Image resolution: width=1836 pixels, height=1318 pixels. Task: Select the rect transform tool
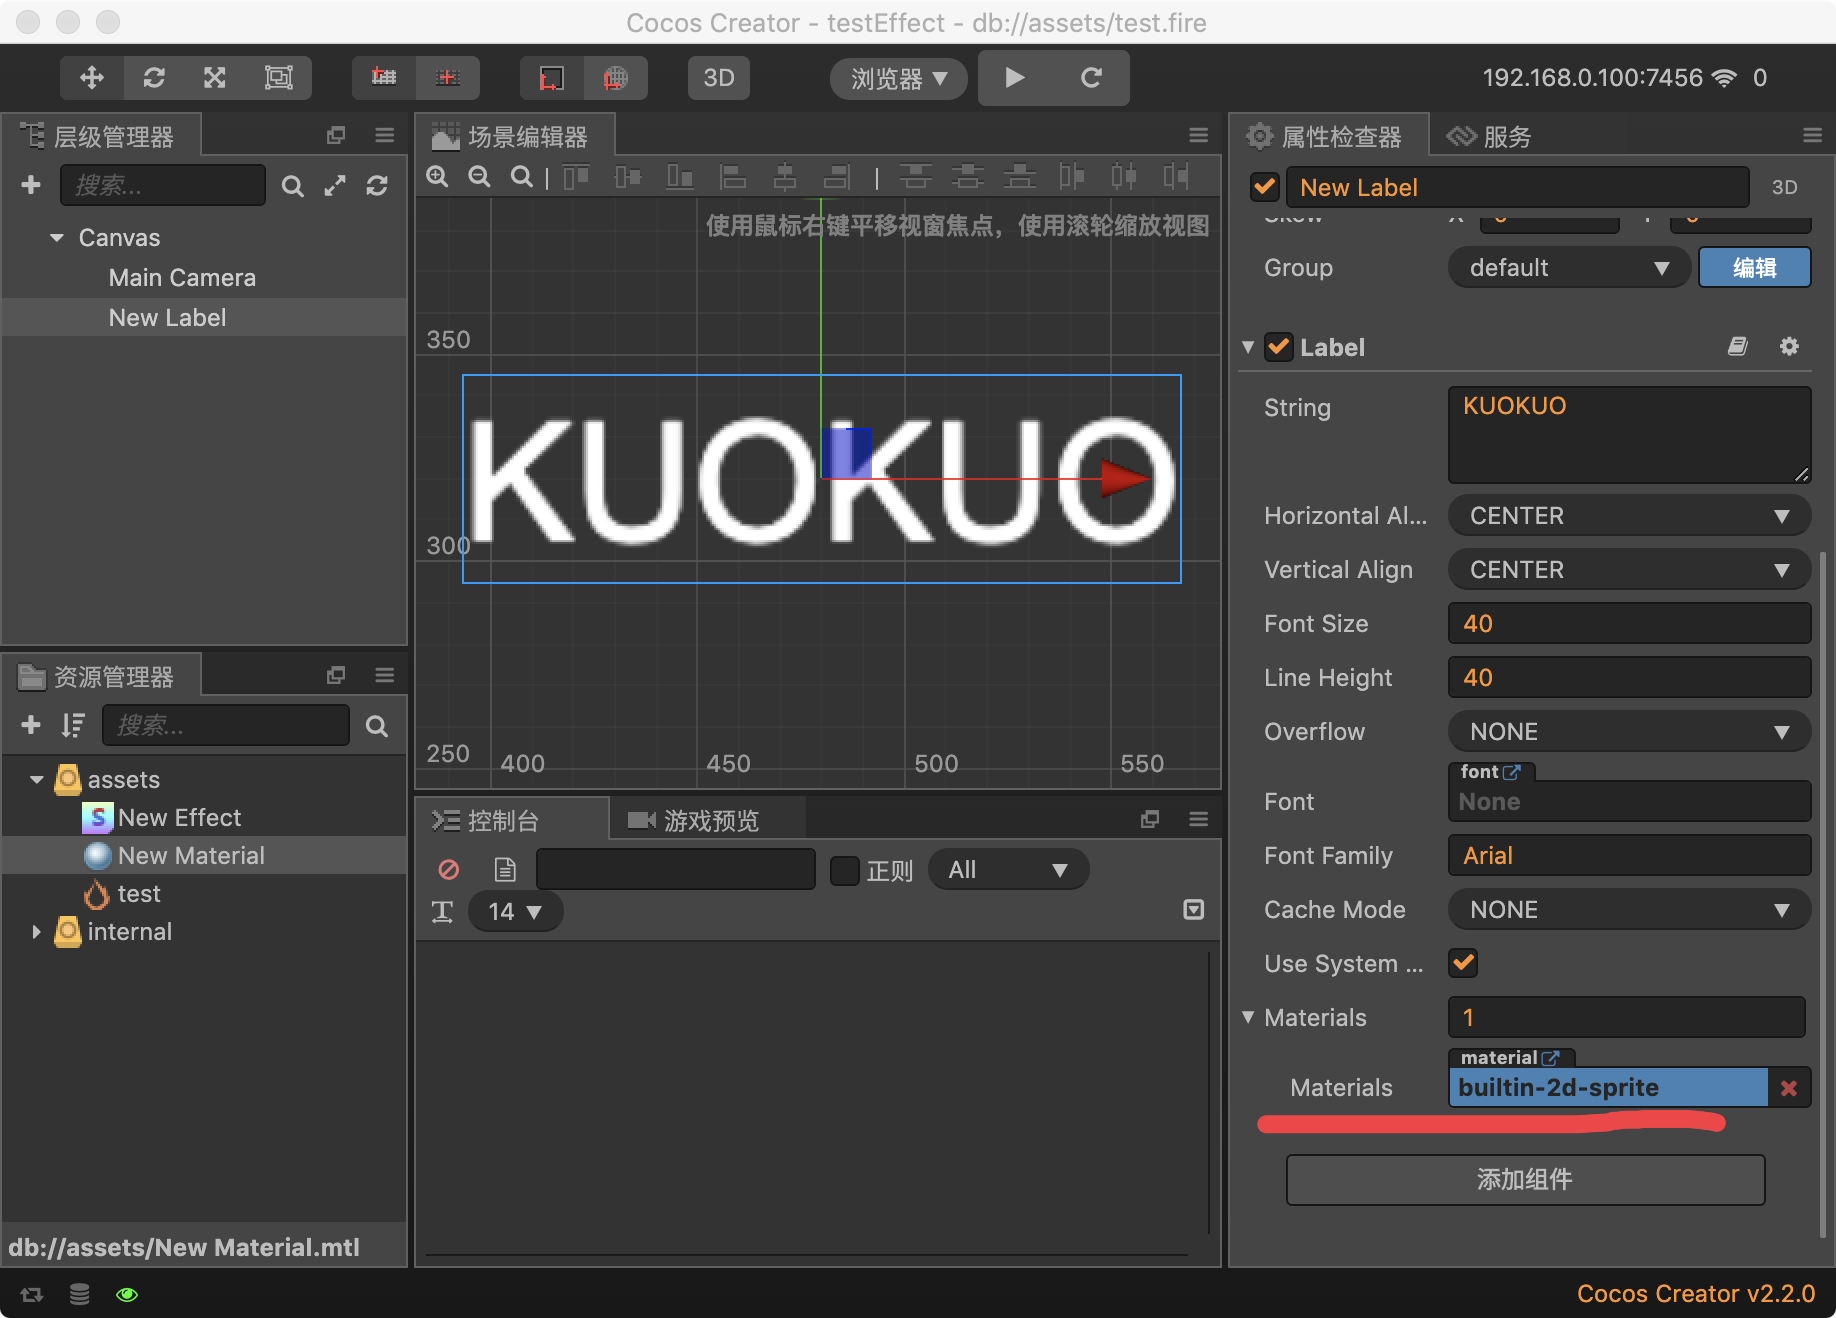[x=278, y=78]
